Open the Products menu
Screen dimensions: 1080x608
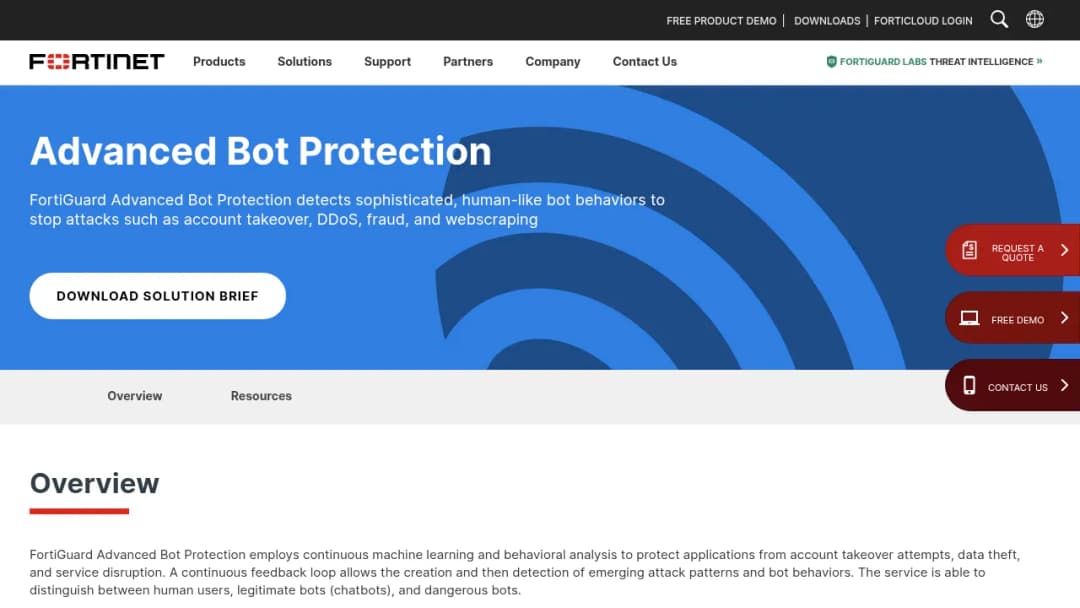[219, 62]
